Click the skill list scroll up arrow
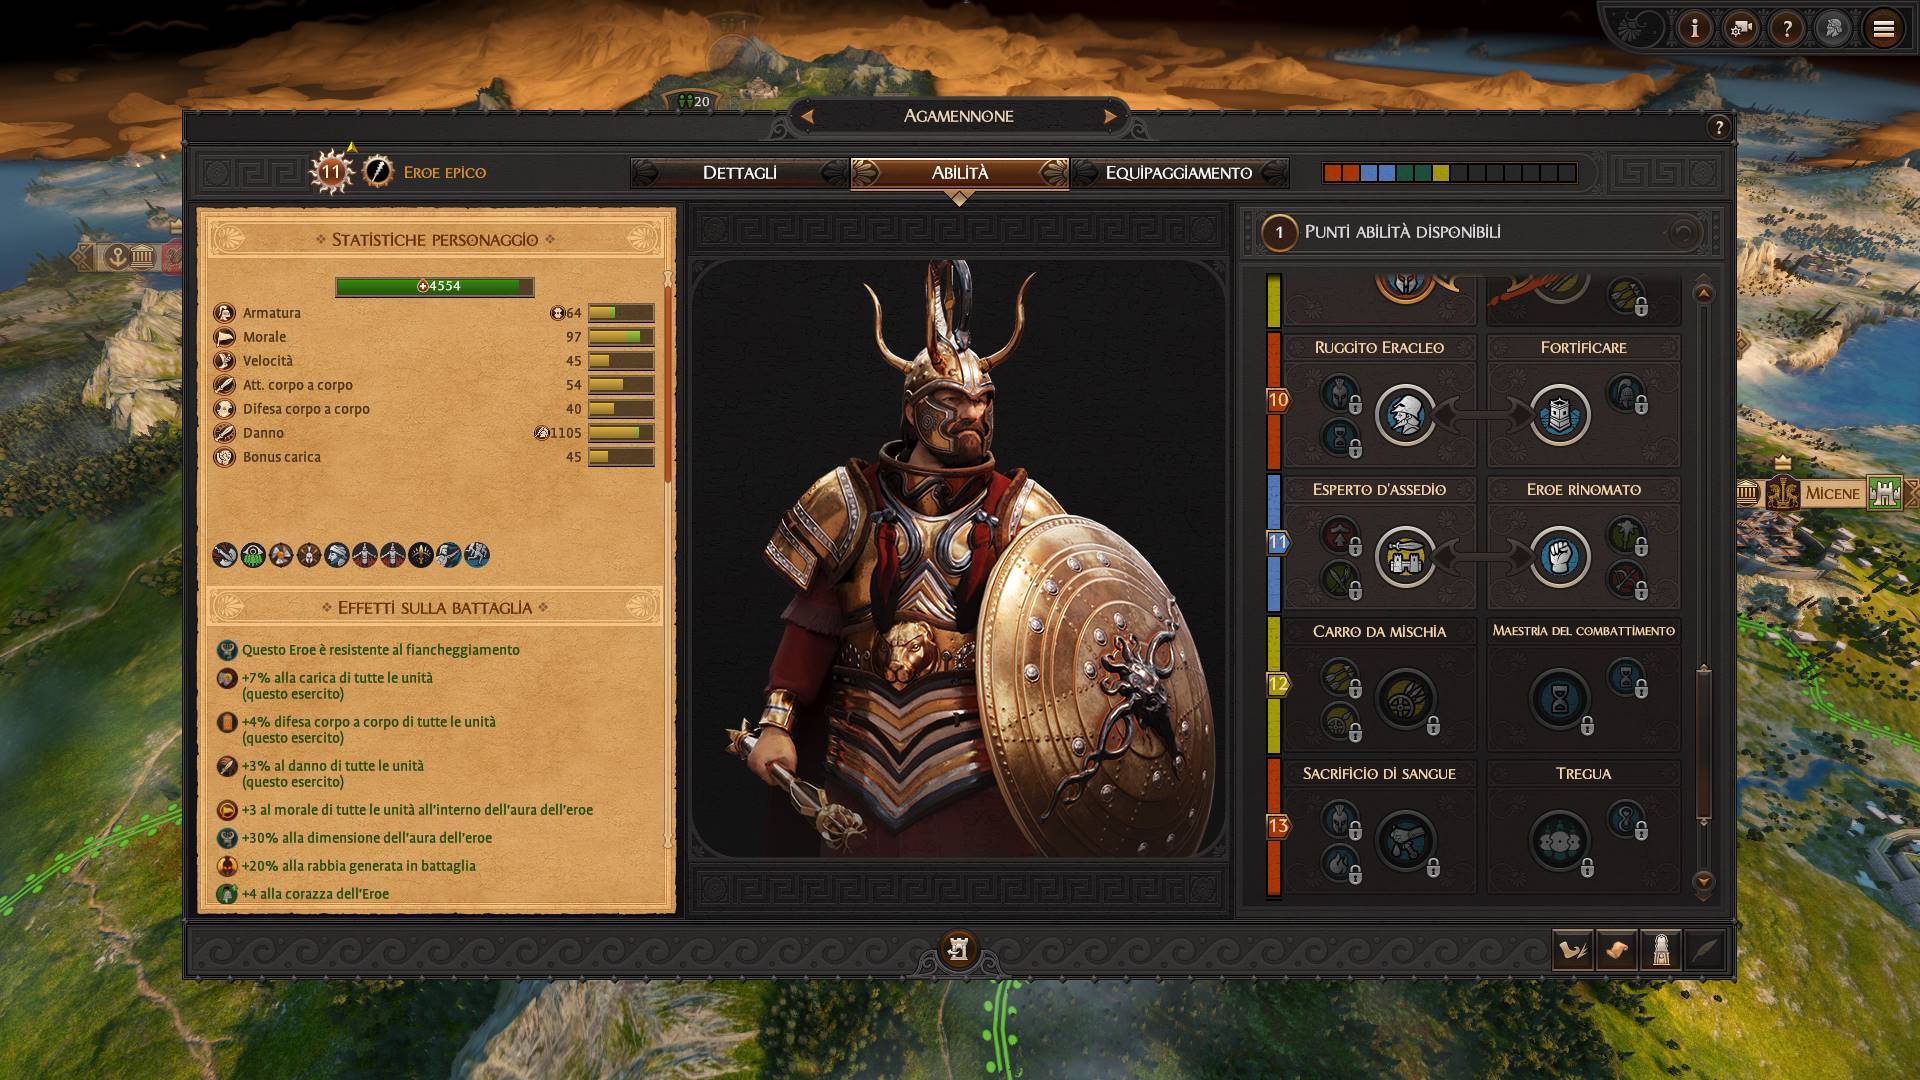This screenshot has width=1920, height=1080. 1704,293
